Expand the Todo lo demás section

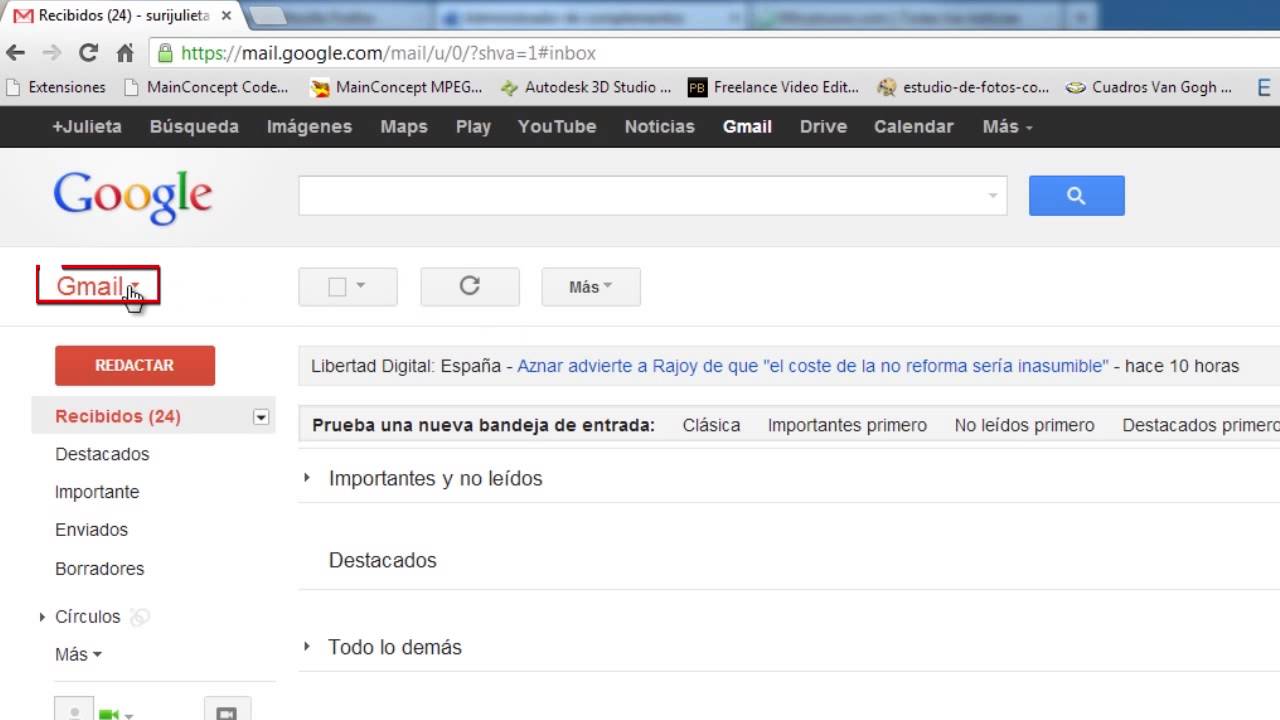[x=305, y=647]
